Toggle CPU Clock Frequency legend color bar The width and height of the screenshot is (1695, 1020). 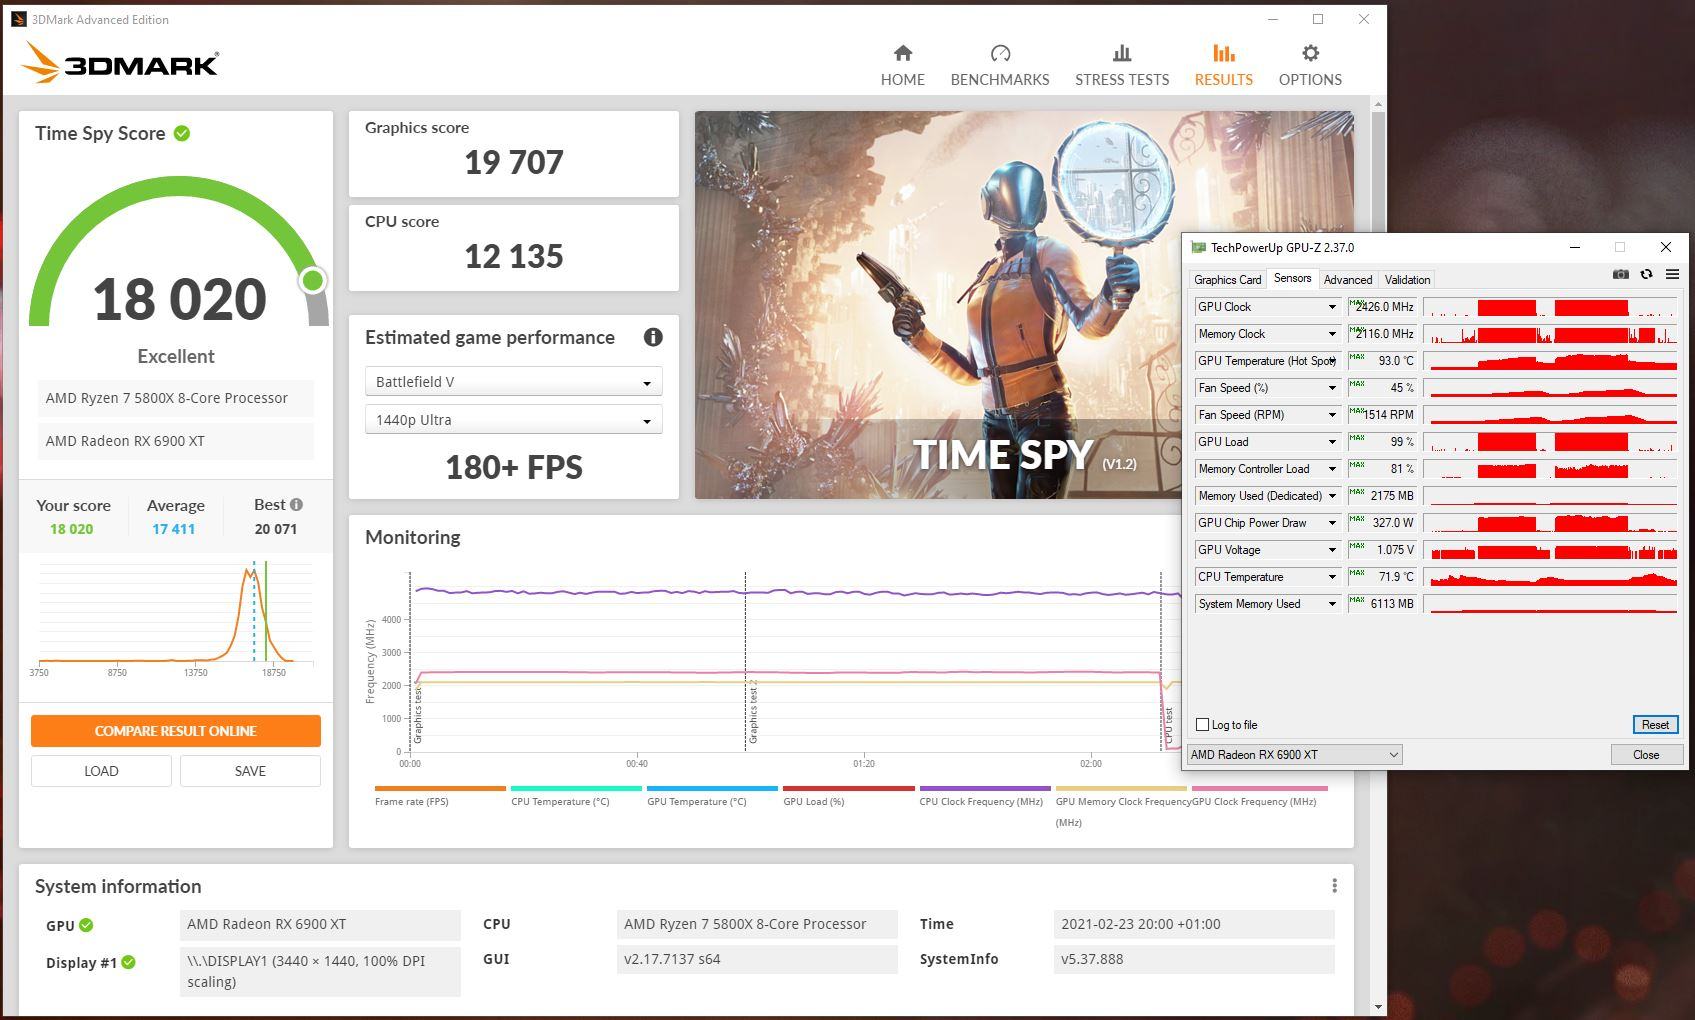click(985, 788)
